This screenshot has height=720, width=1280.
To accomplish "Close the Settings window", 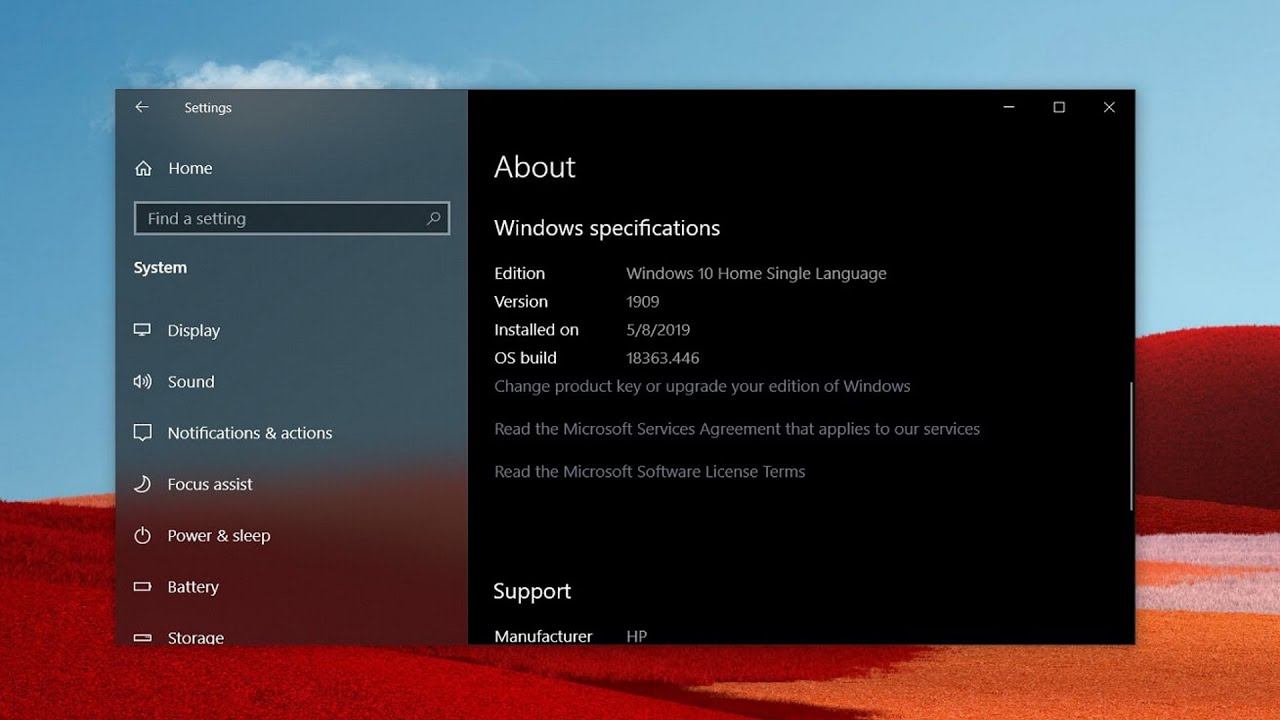I will click(x=1109, y=107).
